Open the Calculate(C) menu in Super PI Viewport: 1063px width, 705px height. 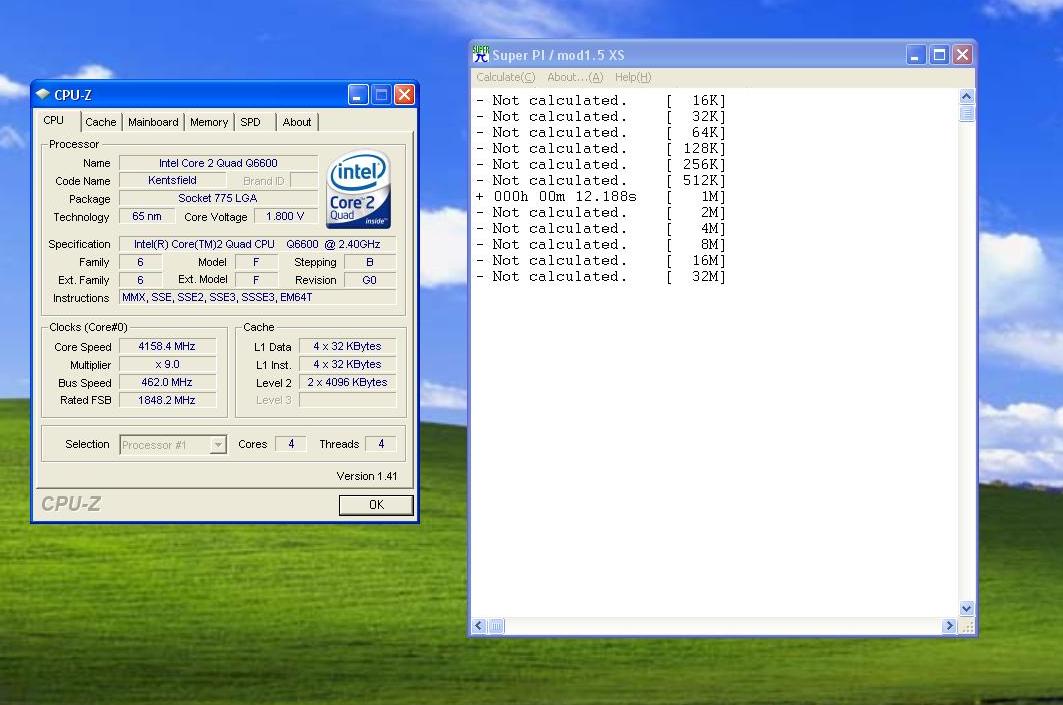pos(506,77)
